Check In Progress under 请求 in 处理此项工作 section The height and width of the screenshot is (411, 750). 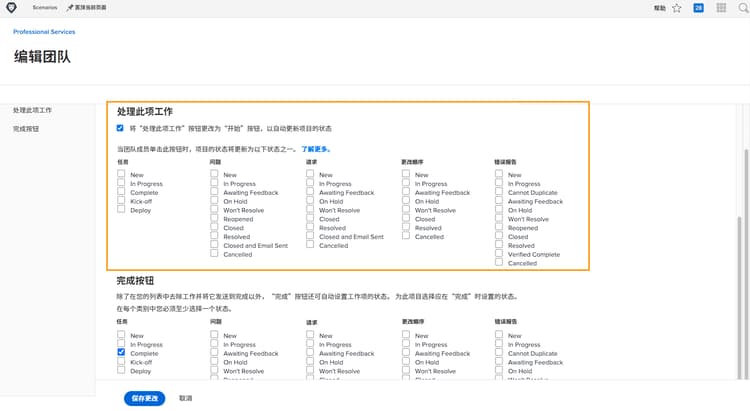click(x=310, y=182)
